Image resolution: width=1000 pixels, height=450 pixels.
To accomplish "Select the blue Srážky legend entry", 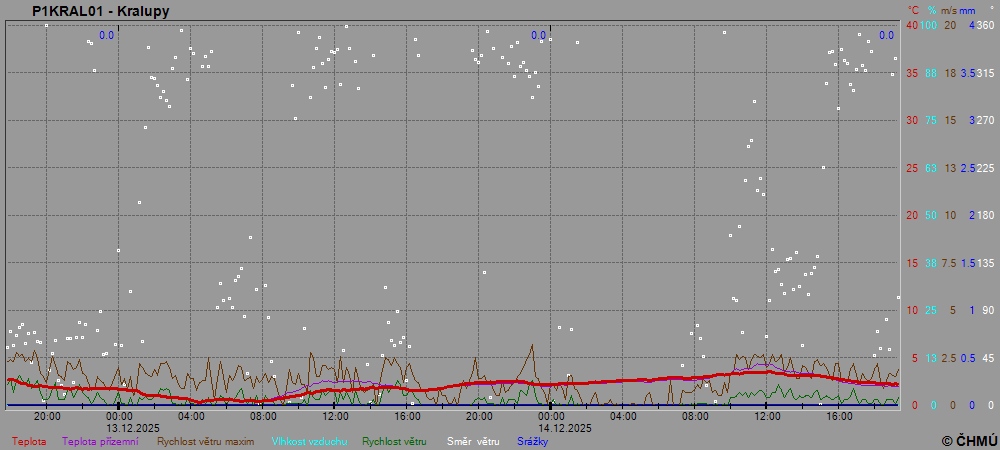I will [534, 441].
